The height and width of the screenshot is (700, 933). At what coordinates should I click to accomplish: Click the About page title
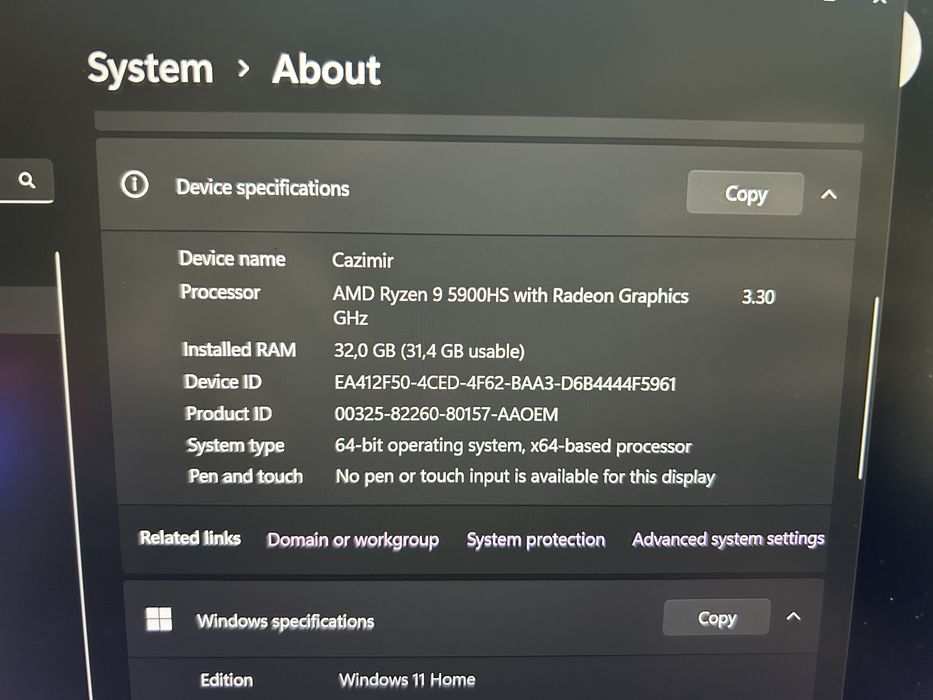tap(326, 70)
